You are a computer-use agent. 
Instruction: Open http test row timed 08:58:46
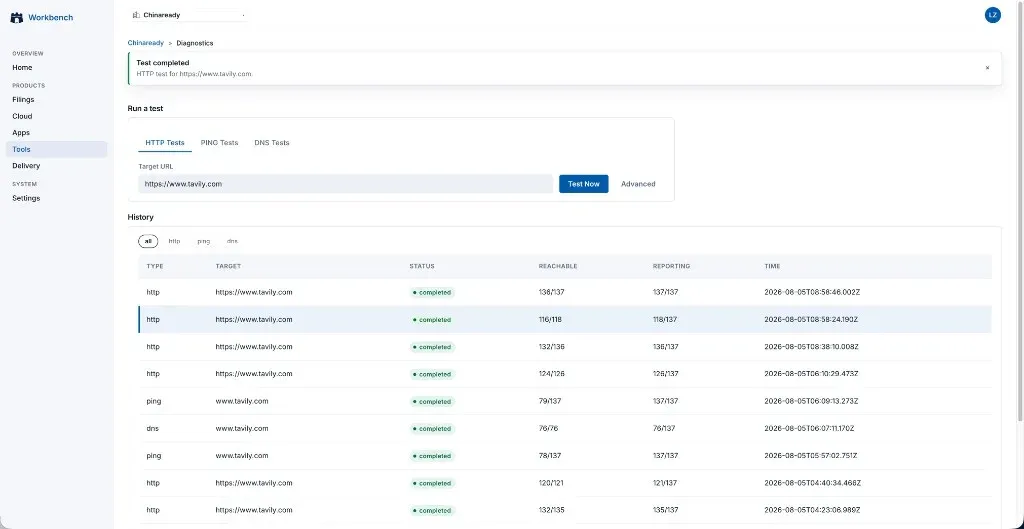tap(565, 292)
